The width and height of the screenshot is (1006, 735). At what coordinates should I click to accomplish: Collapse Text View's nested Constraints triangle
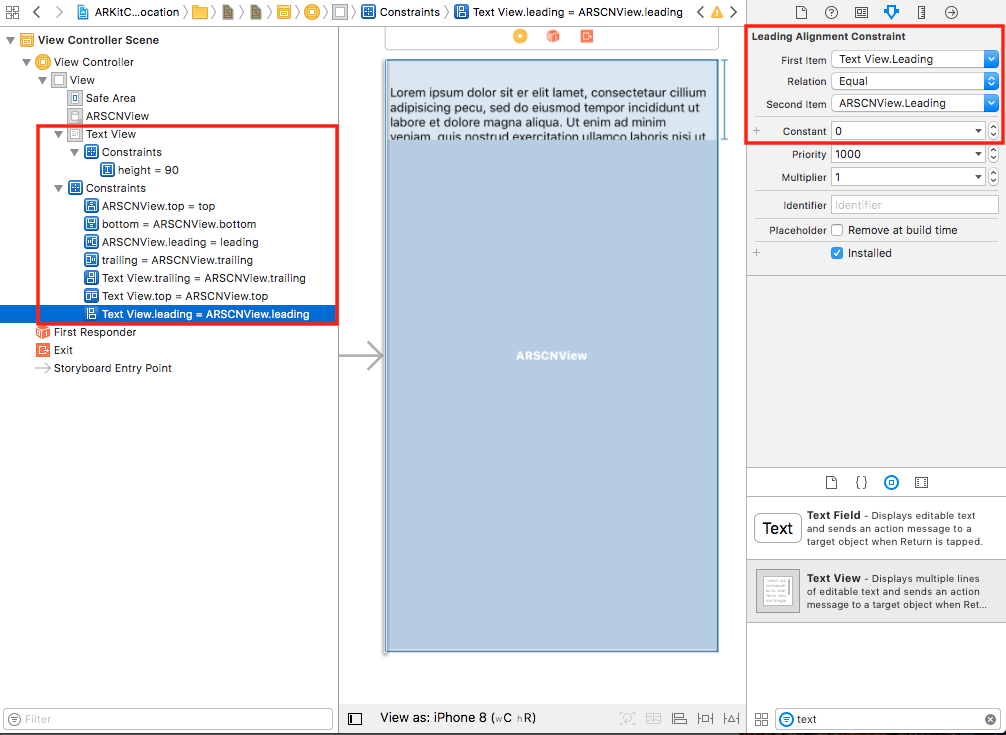pos(74,152)
